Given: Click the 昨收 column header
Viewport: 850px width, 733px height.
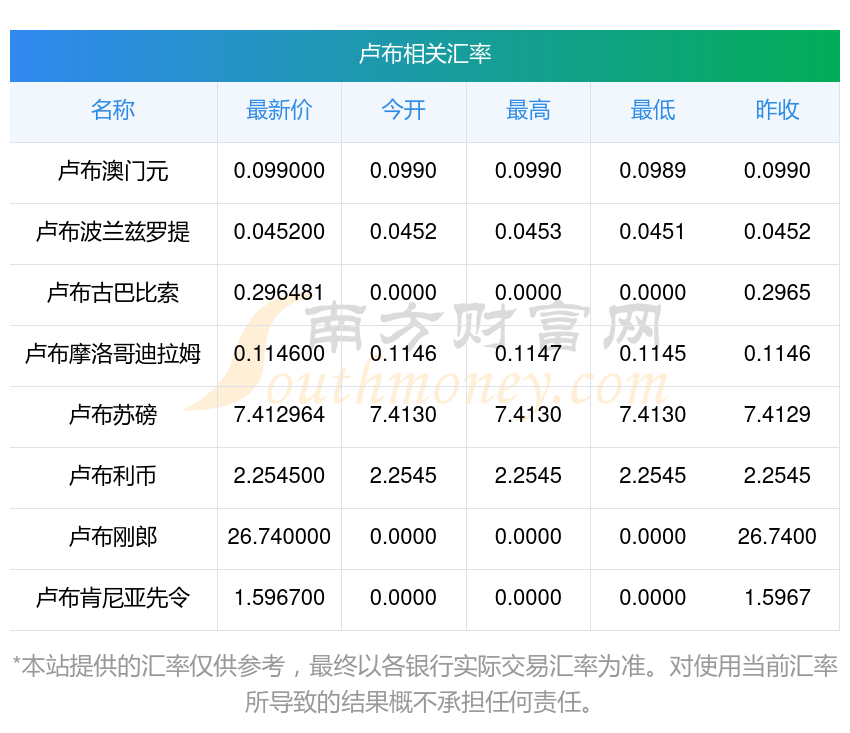Looking at the screenshot, I should [777, 110].
